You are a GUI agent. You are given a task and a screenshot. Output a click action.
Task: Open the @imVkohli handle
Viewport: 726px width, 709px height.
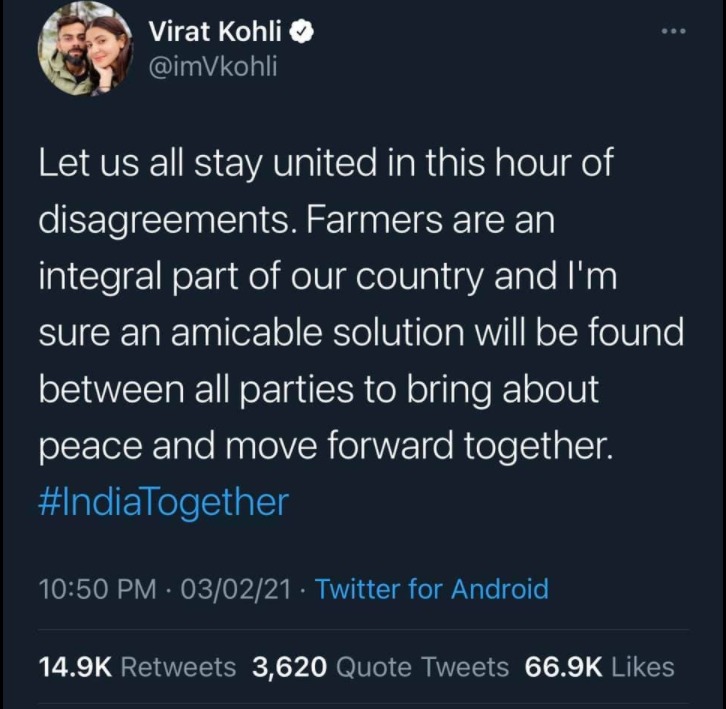coord(212,66)
